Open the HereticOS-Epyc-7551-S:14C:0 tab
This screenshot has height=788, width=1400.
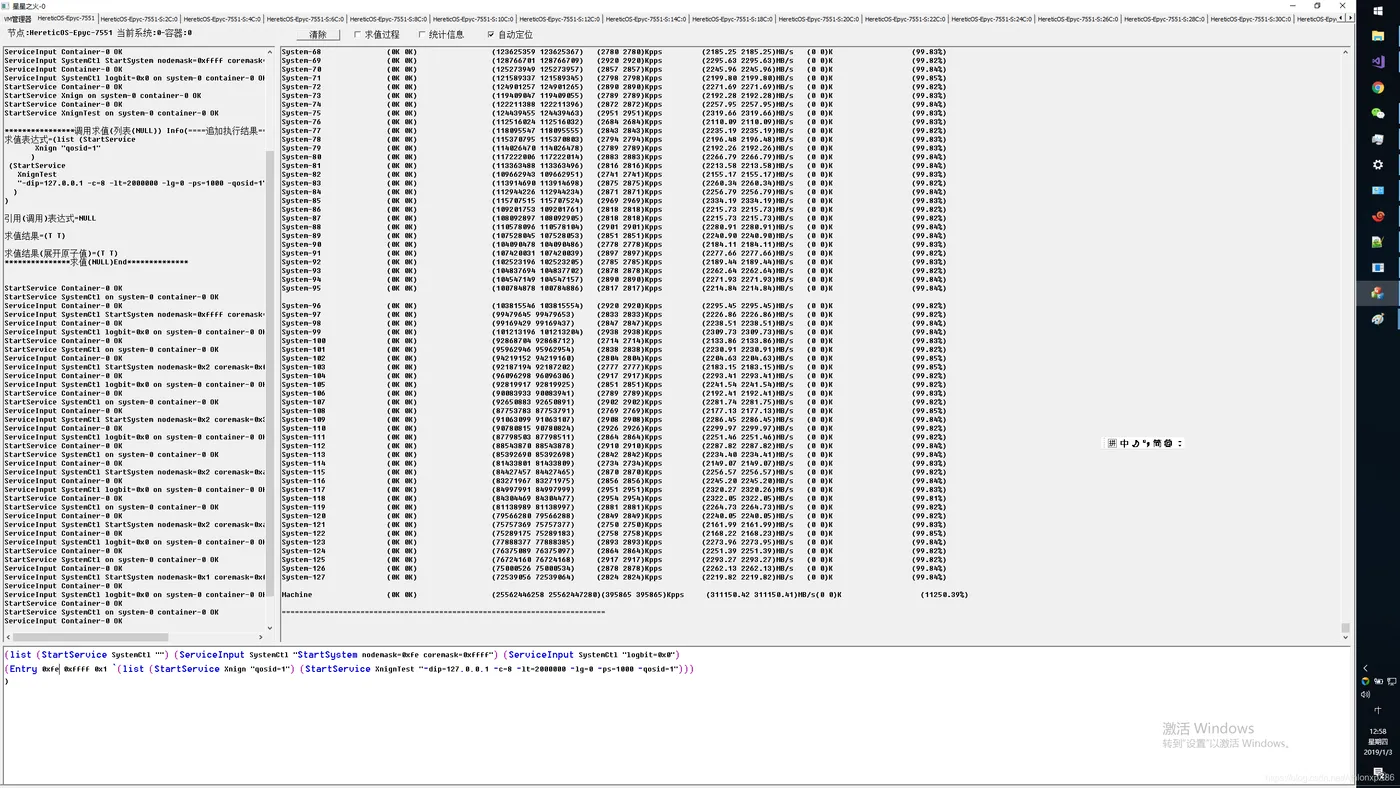[646, 19]
